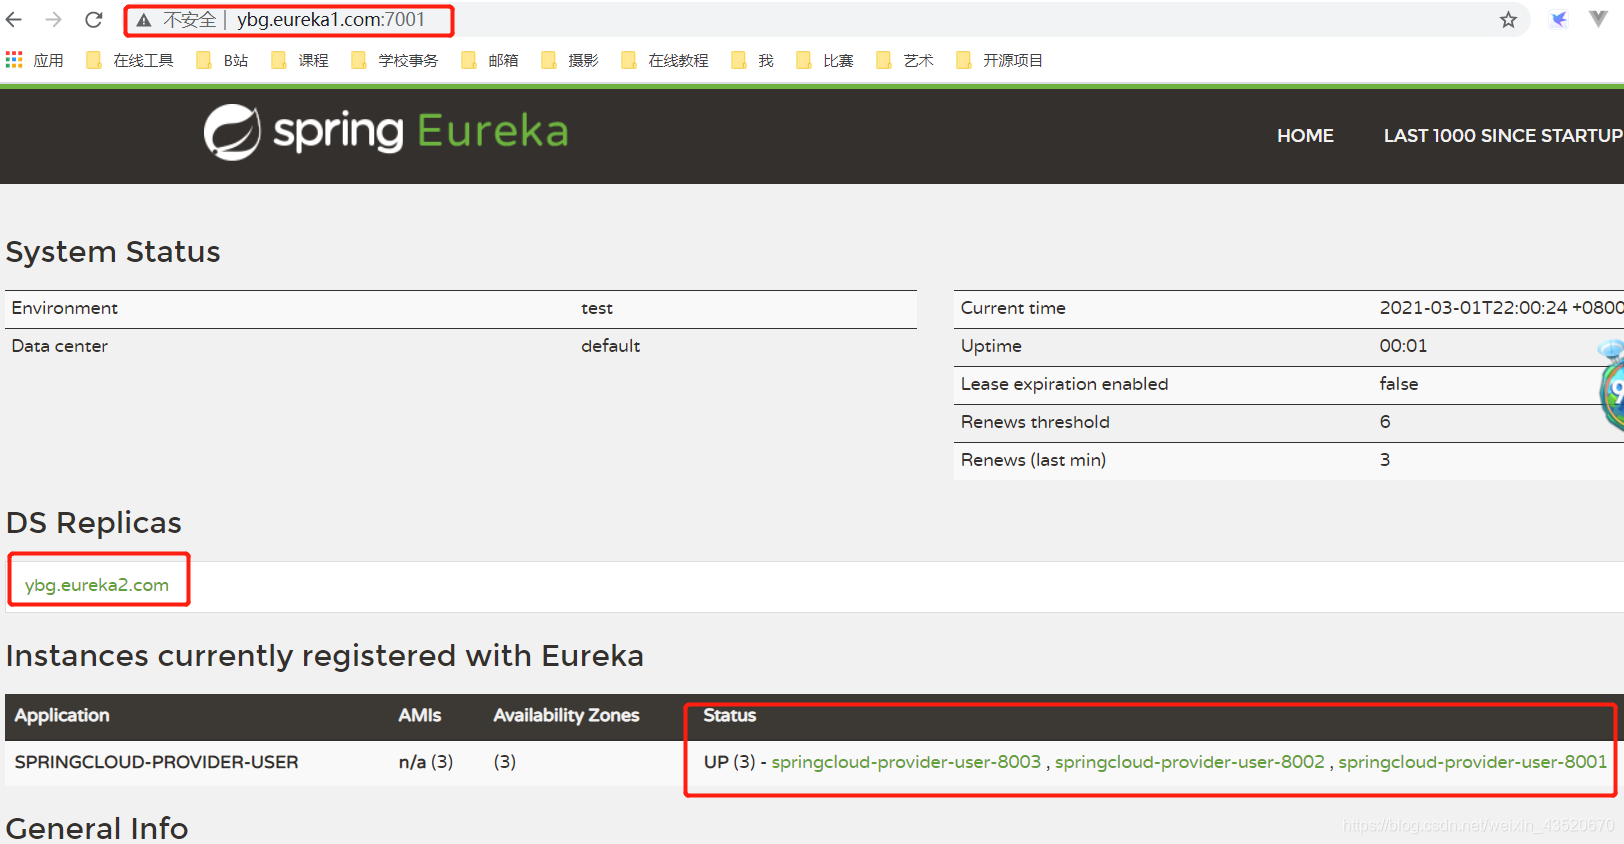
Task: Click the Uptime value 00:01
Action: pos(1403,346)
